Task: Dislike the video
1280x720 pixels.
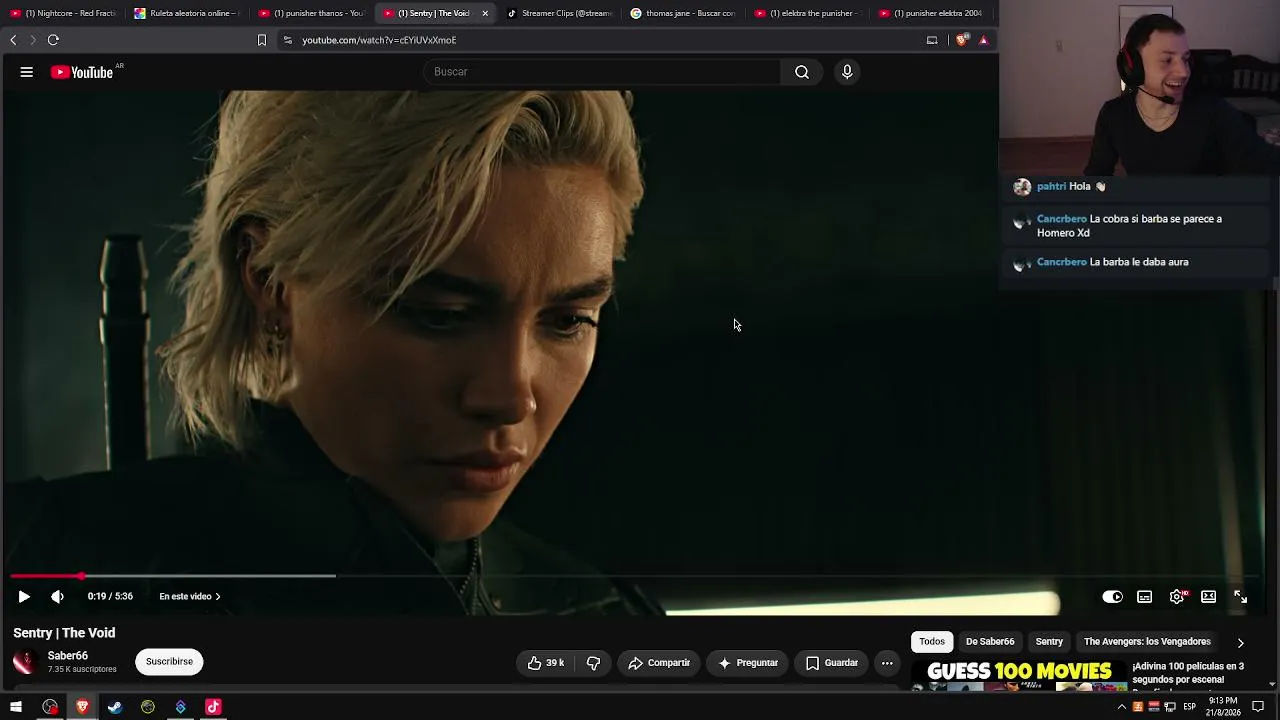Action: (x=593, y=663)
